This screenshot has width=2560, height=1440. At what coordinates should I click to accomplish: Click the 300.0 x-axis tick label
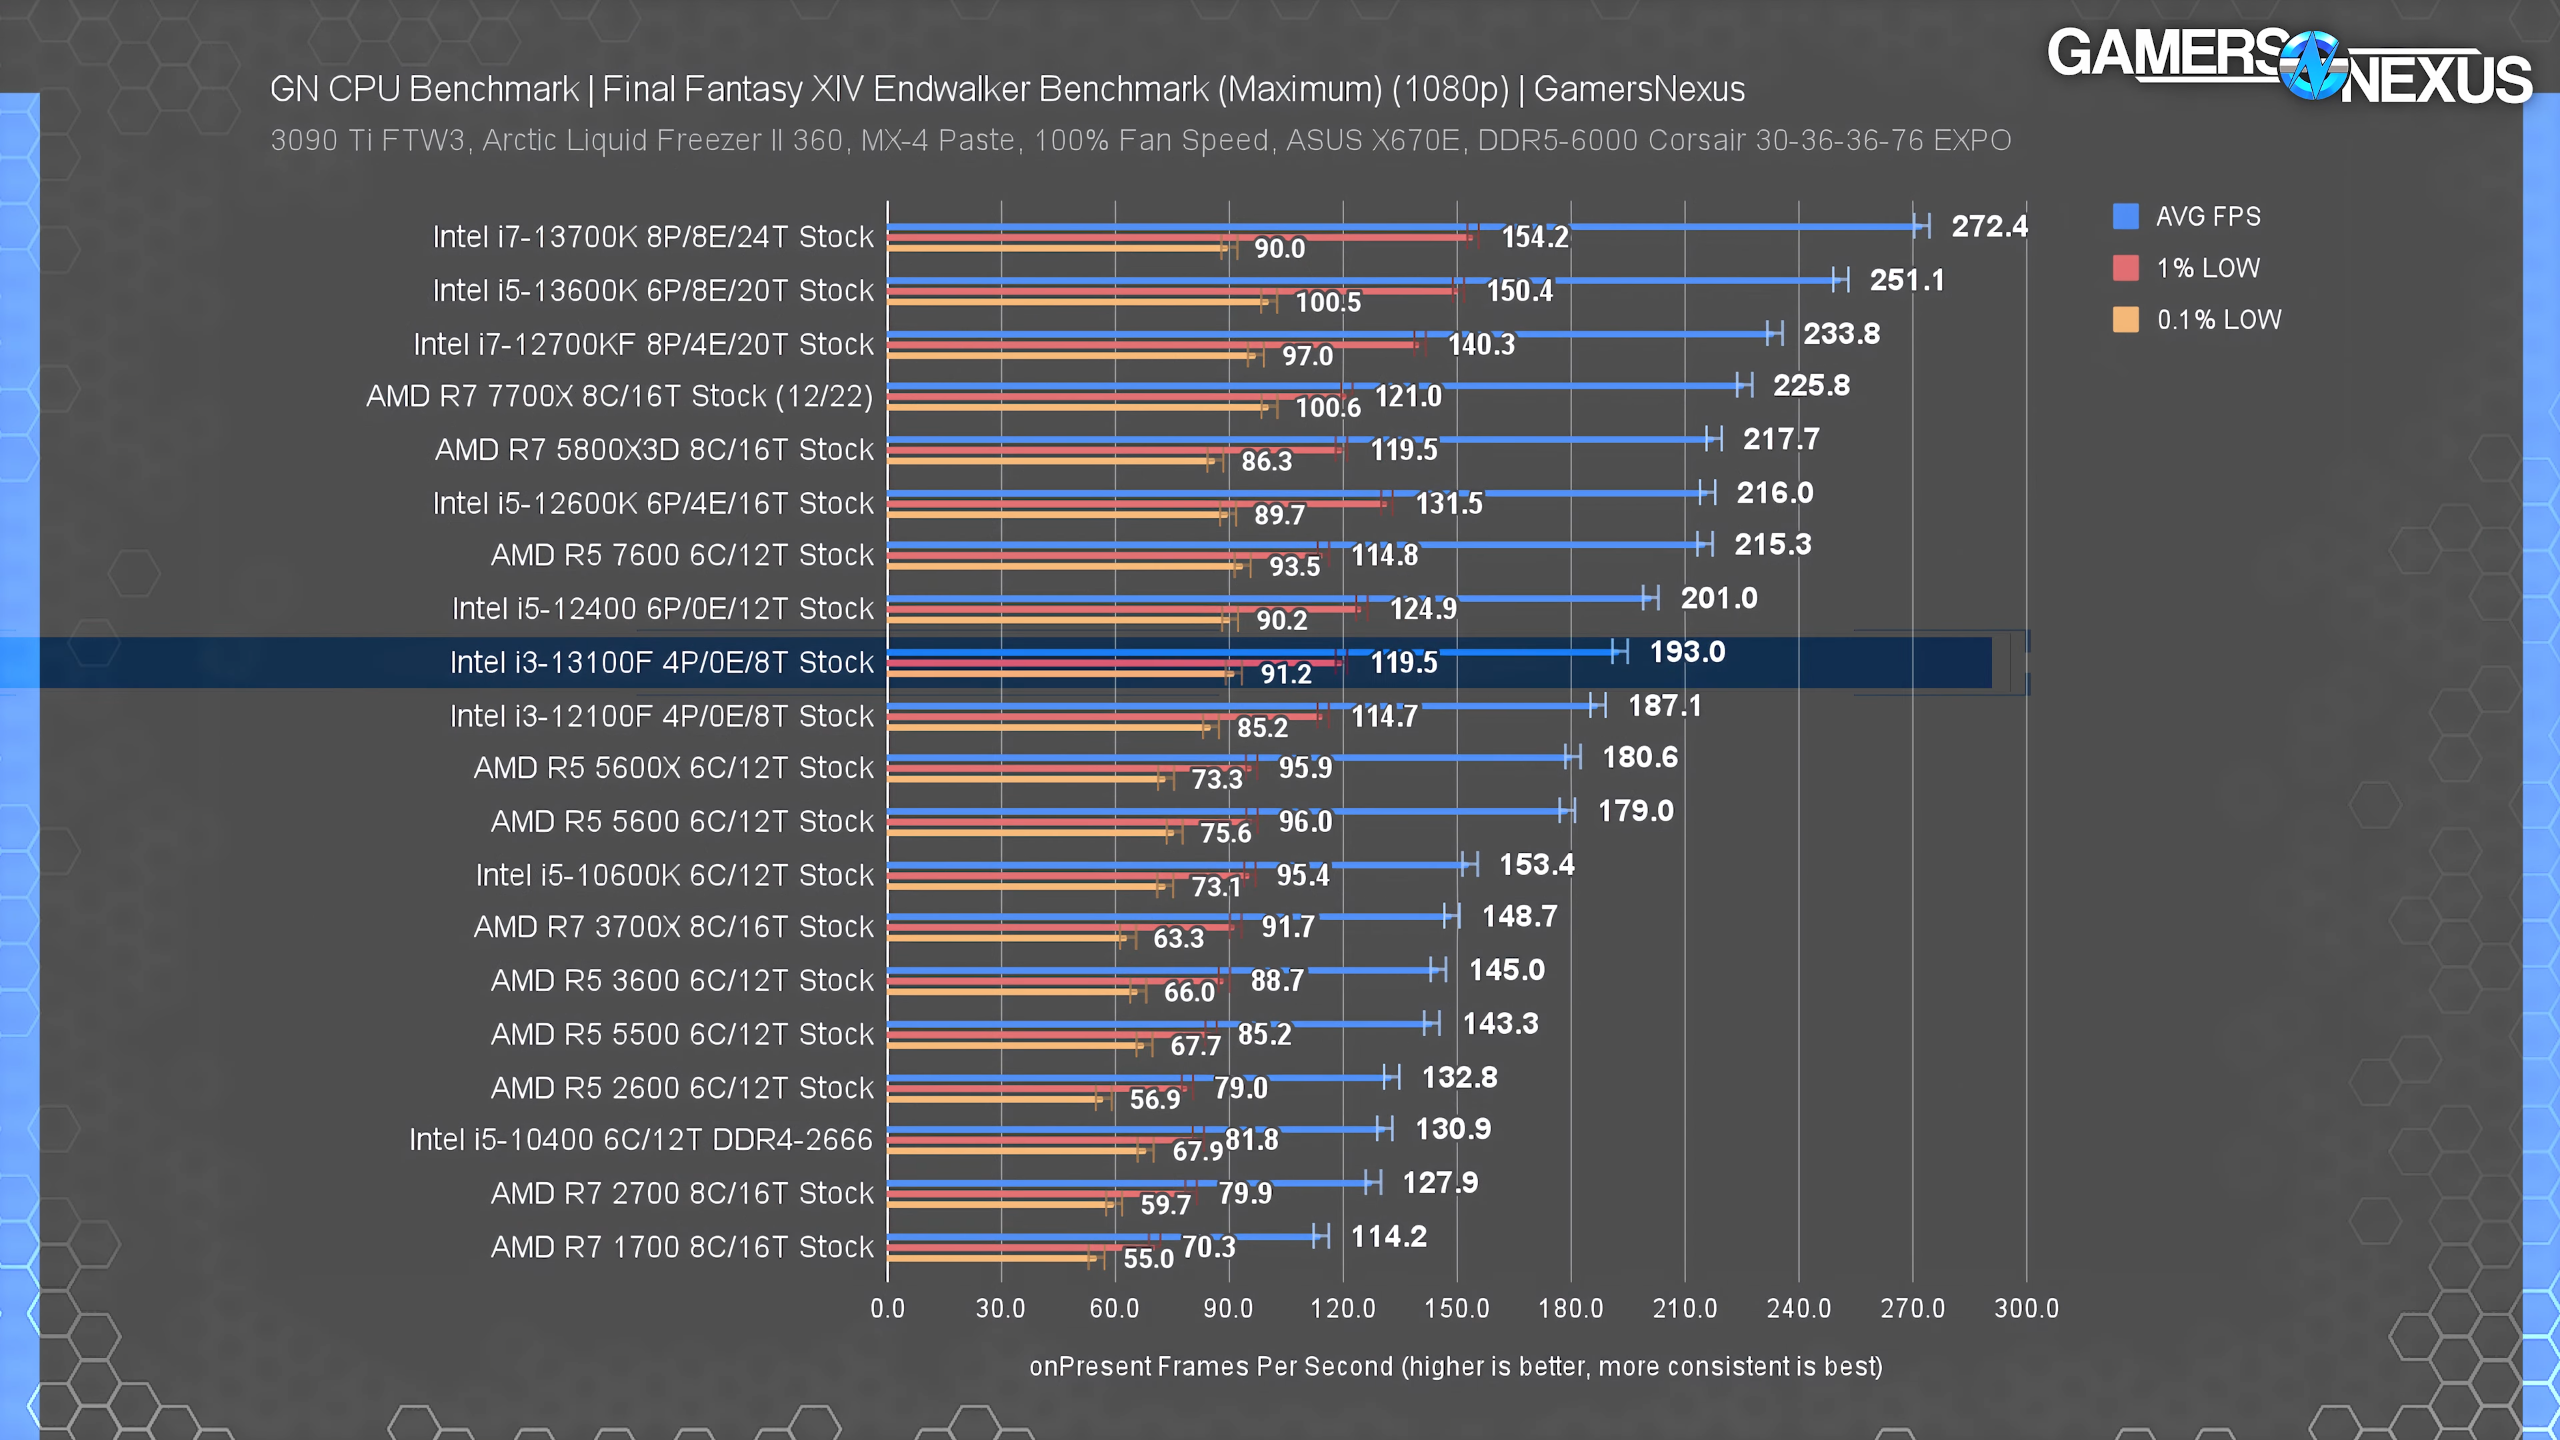click(x=2026, y=1309)
